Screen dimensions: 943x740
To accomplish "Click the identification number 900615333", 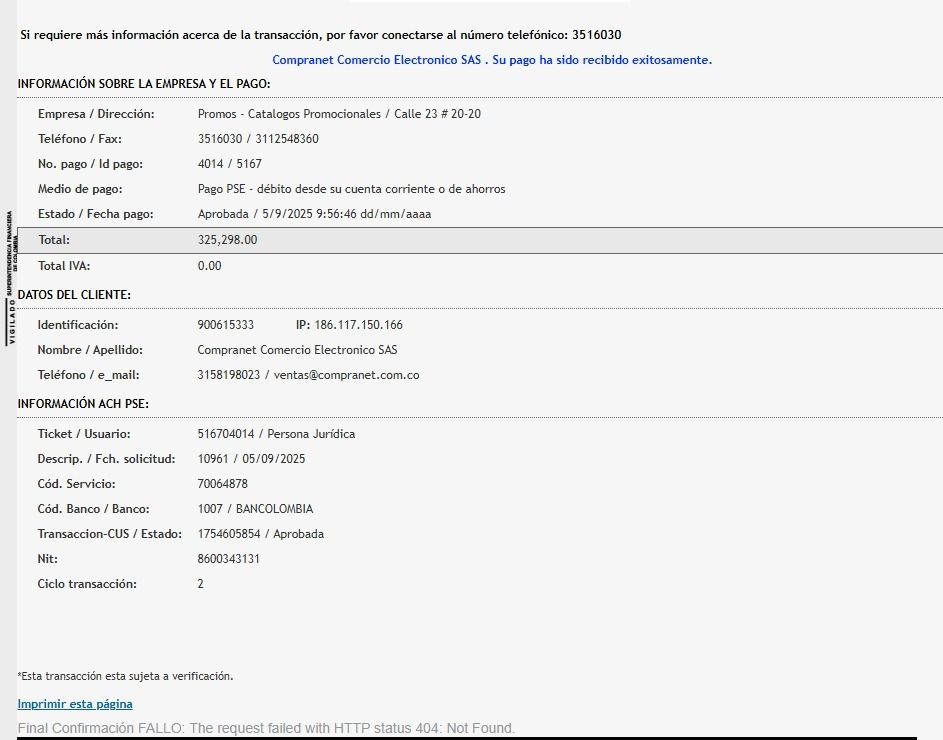I will click(x=226, y=325).
